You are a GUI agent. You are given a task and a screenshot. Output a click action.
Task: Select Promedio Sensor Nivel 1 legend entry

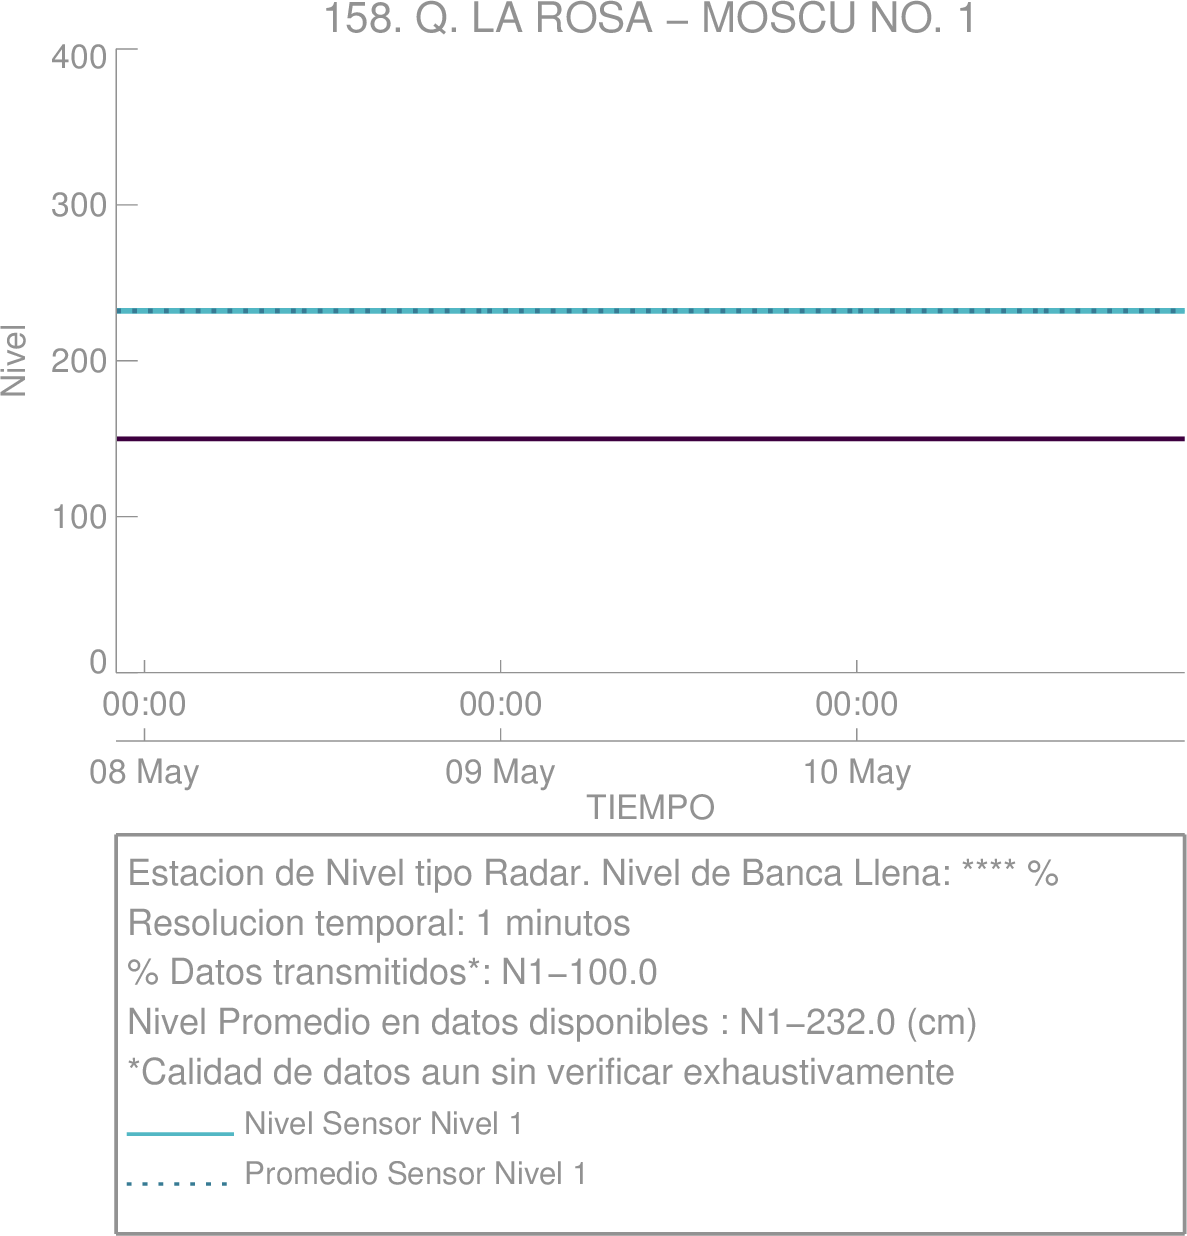coord(415,1173)
